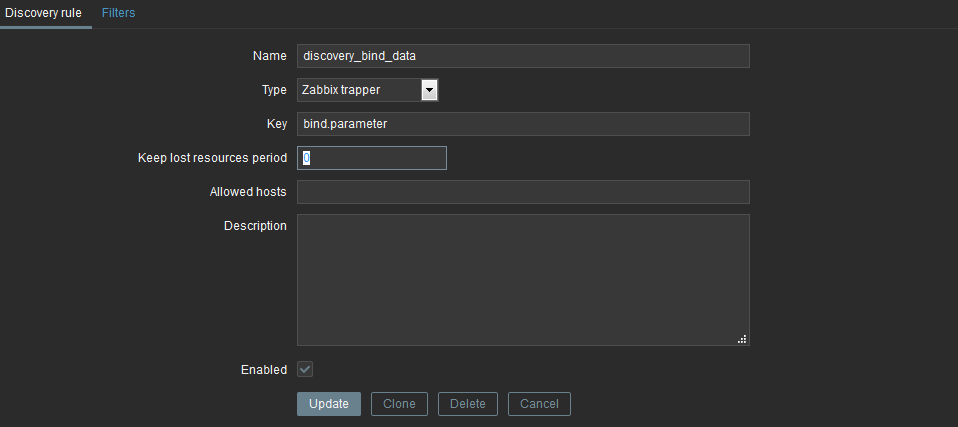The height and width of the screenshot is (427, 958).
Task: Switch to the Filters tab
Action: pos(119,13)
